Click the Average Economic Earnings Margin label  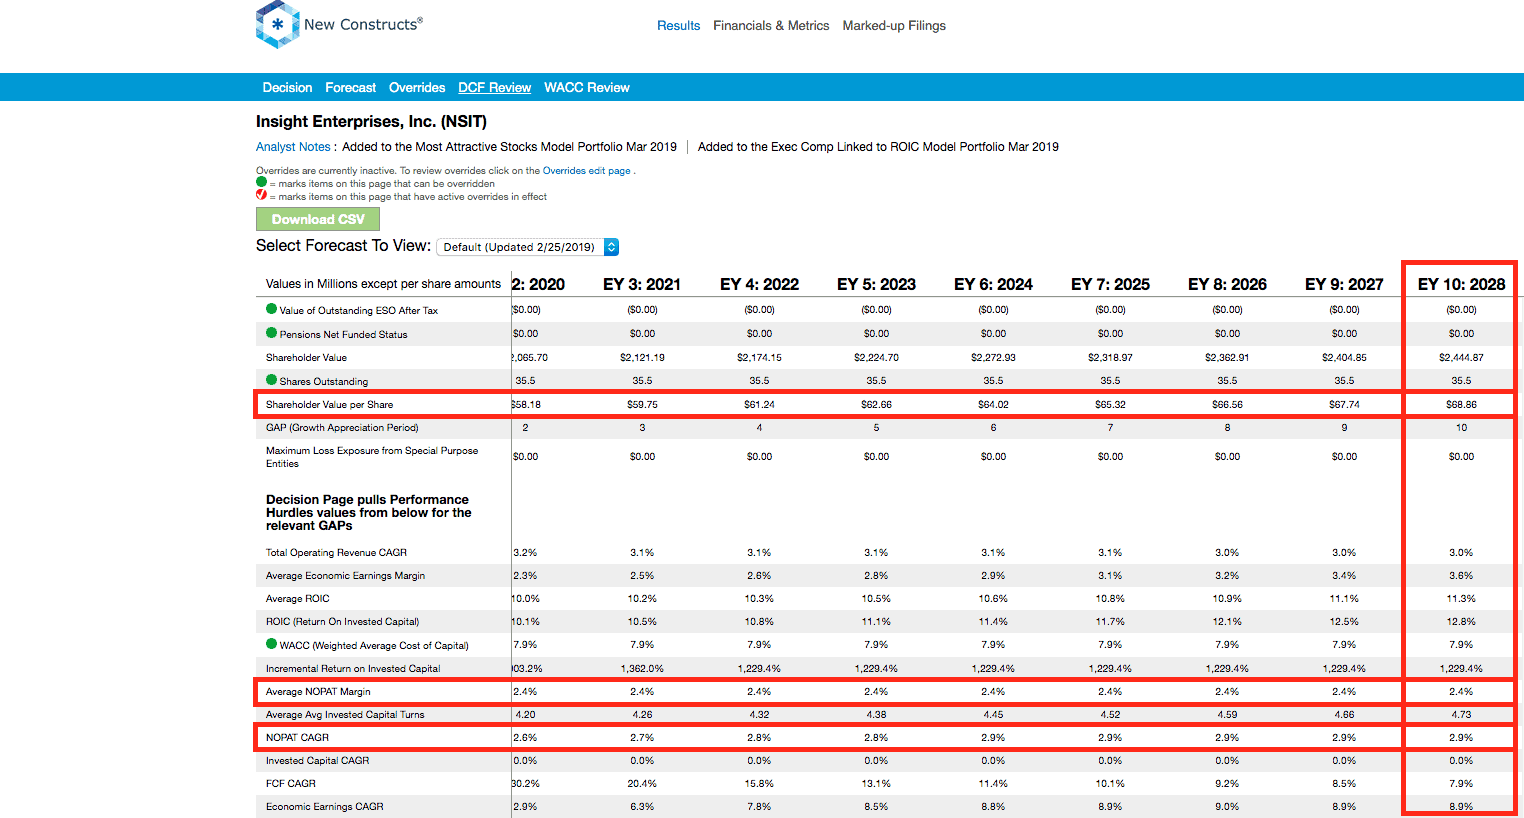pyautogui.click(x=345, y=576)
